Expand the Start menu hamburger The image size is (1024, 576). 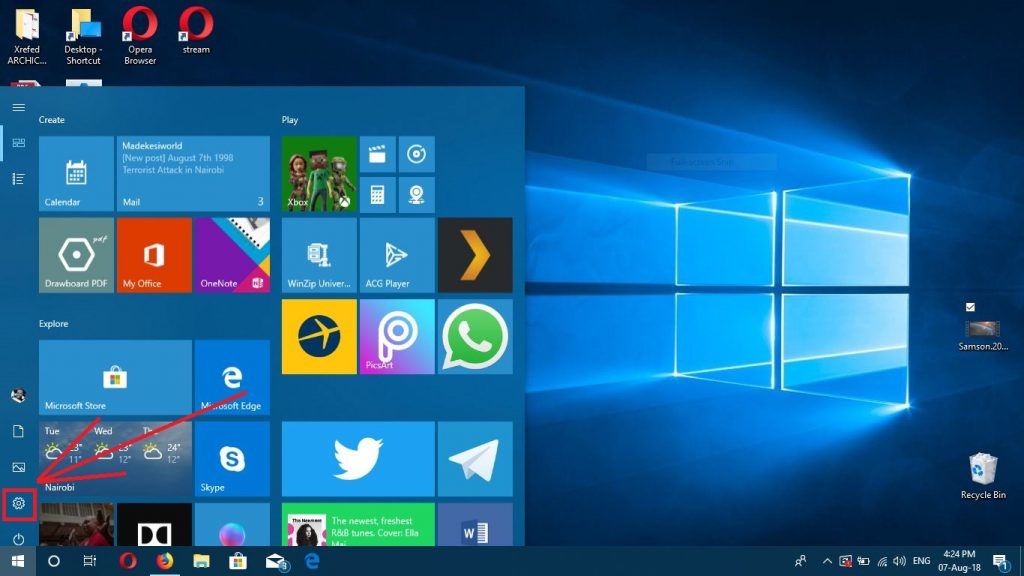point(18,107)
